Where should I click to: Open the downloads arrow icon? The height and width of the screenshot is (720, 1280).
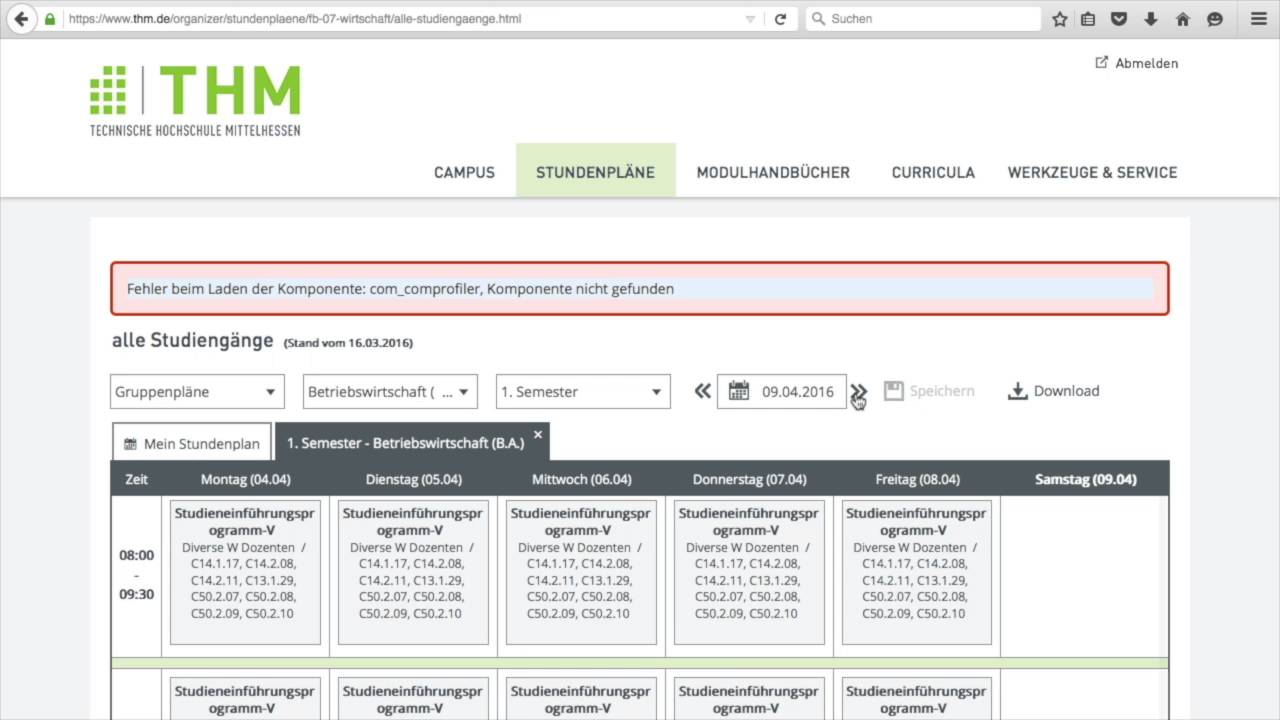coord(1151,19)
